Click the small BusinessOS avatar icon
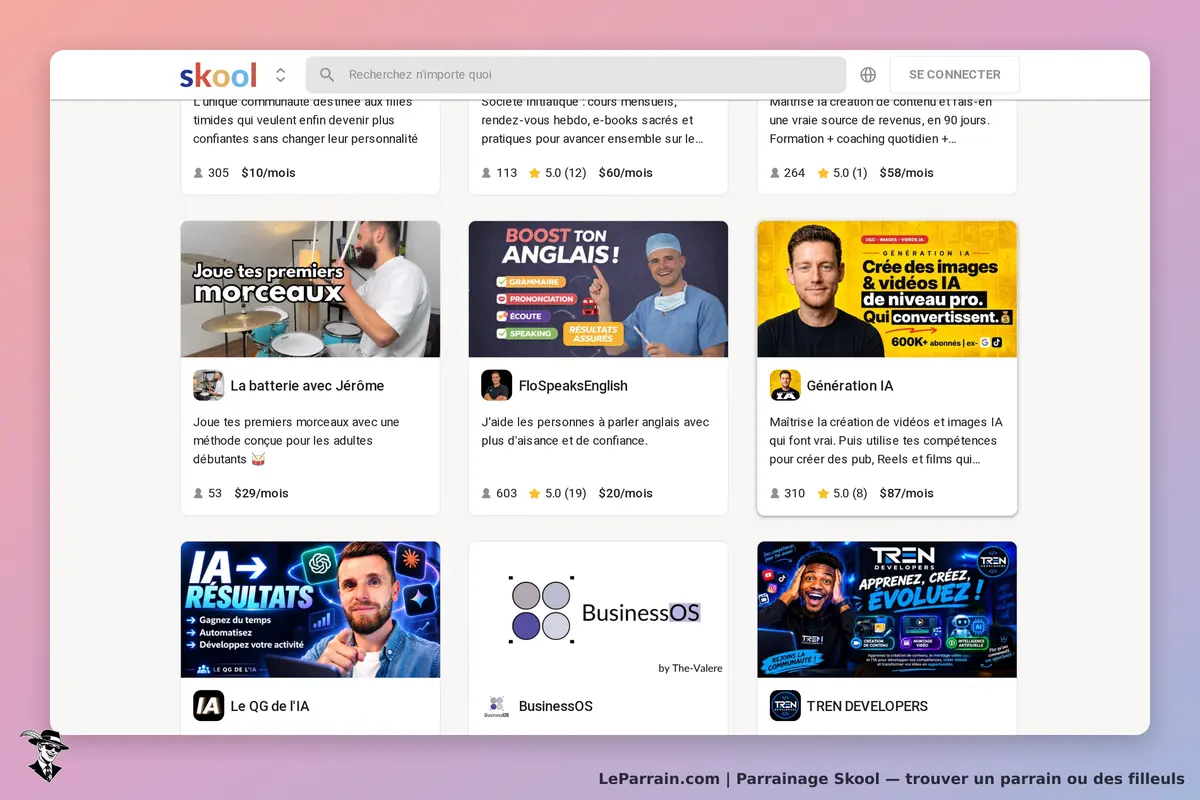 497,706
